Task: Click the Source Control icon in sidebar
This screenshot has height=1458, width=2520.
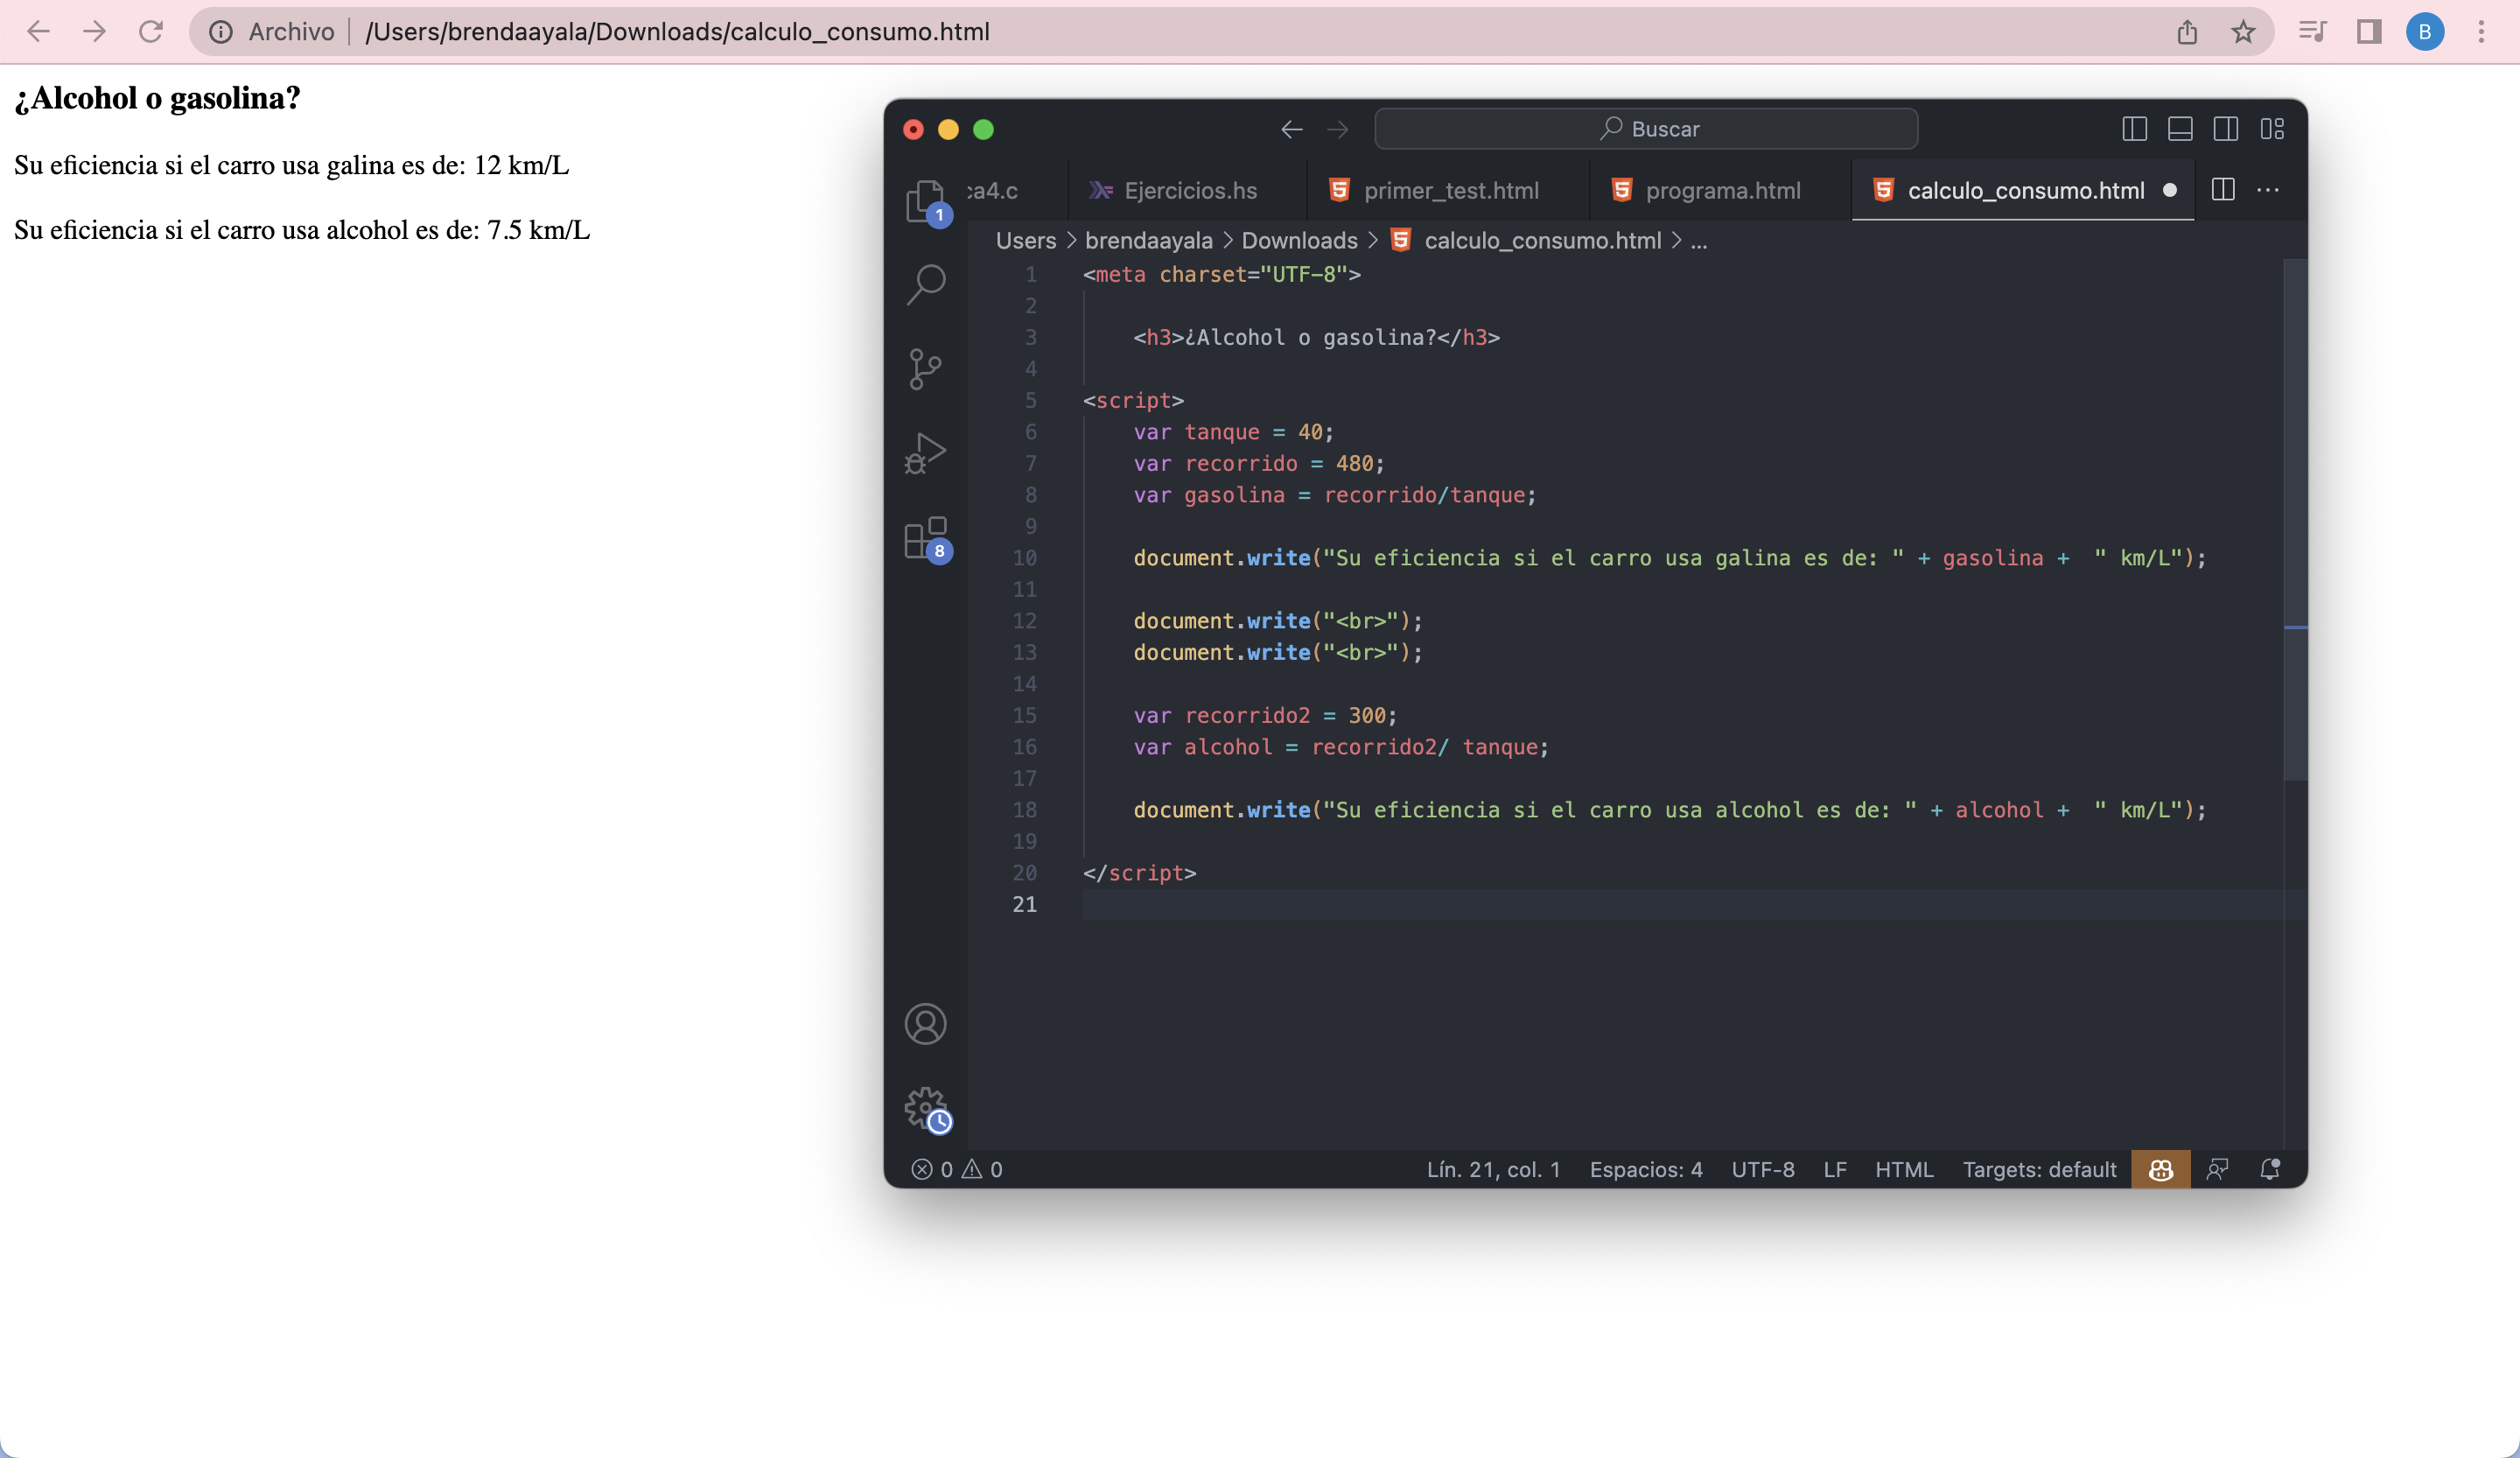Action: 927,364
